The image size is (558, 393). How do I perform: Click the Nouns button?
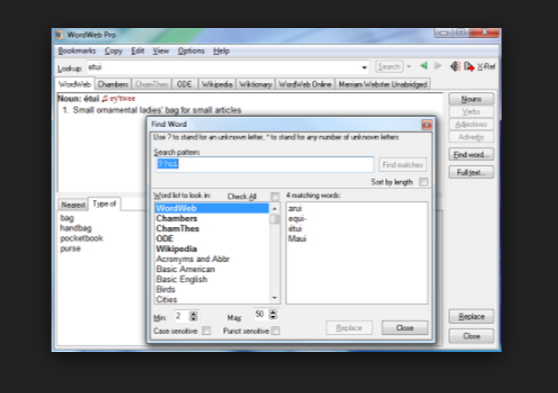pyautogui.click(x=471, y=99)
